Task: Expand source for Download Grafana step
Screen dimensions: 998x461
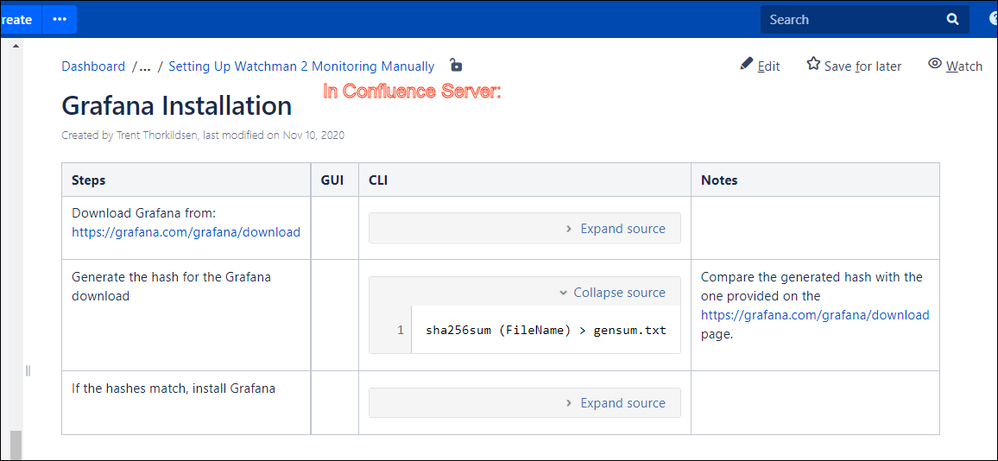Action: (615, 229)
